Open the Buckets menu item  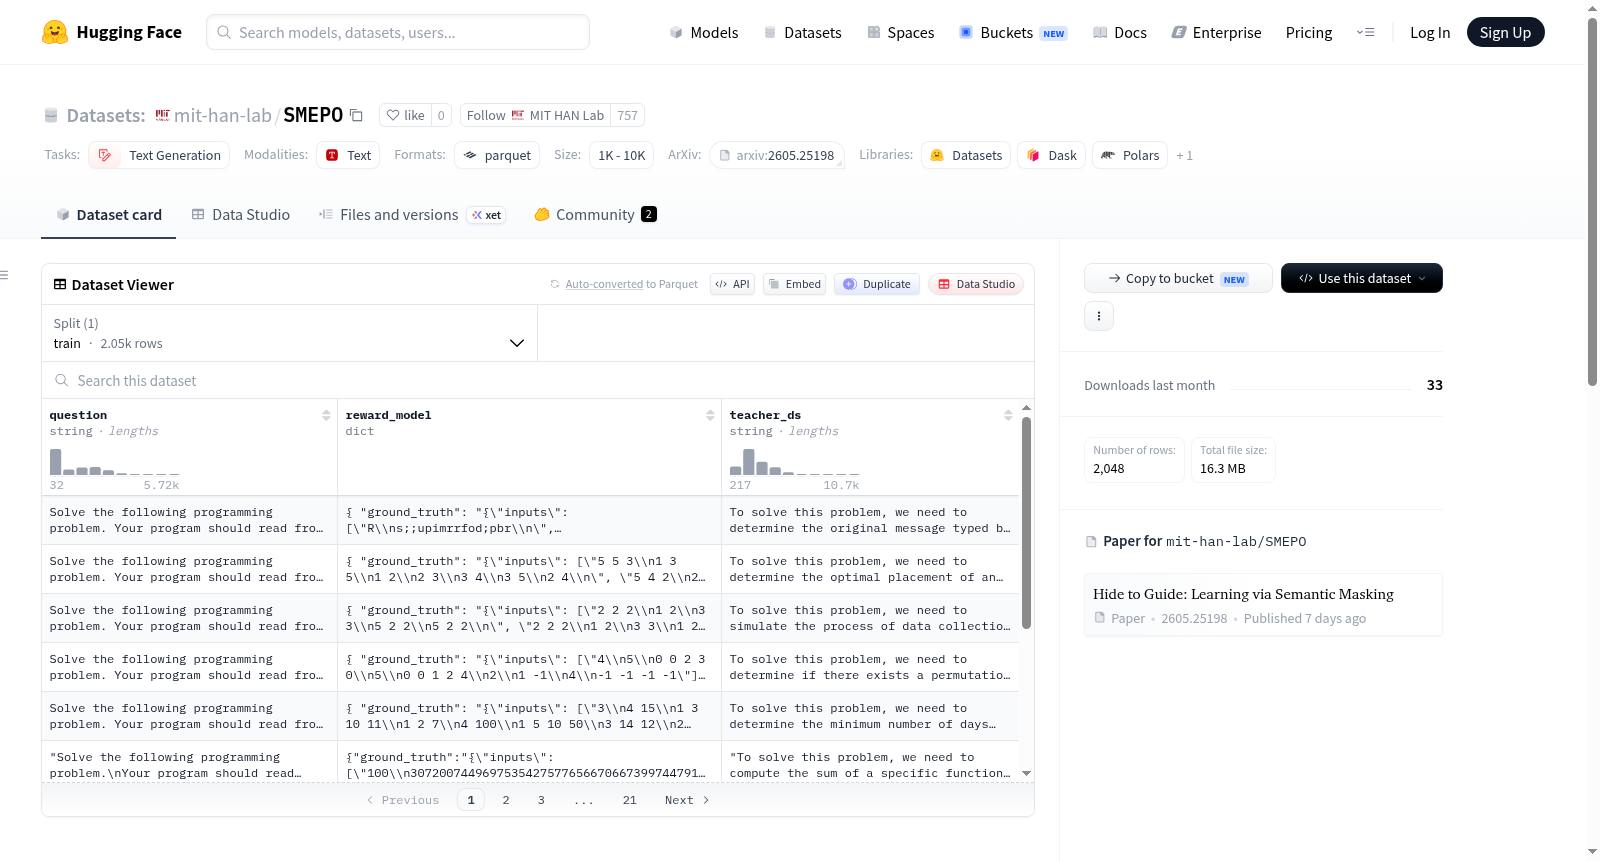[x=1012, y=32]
